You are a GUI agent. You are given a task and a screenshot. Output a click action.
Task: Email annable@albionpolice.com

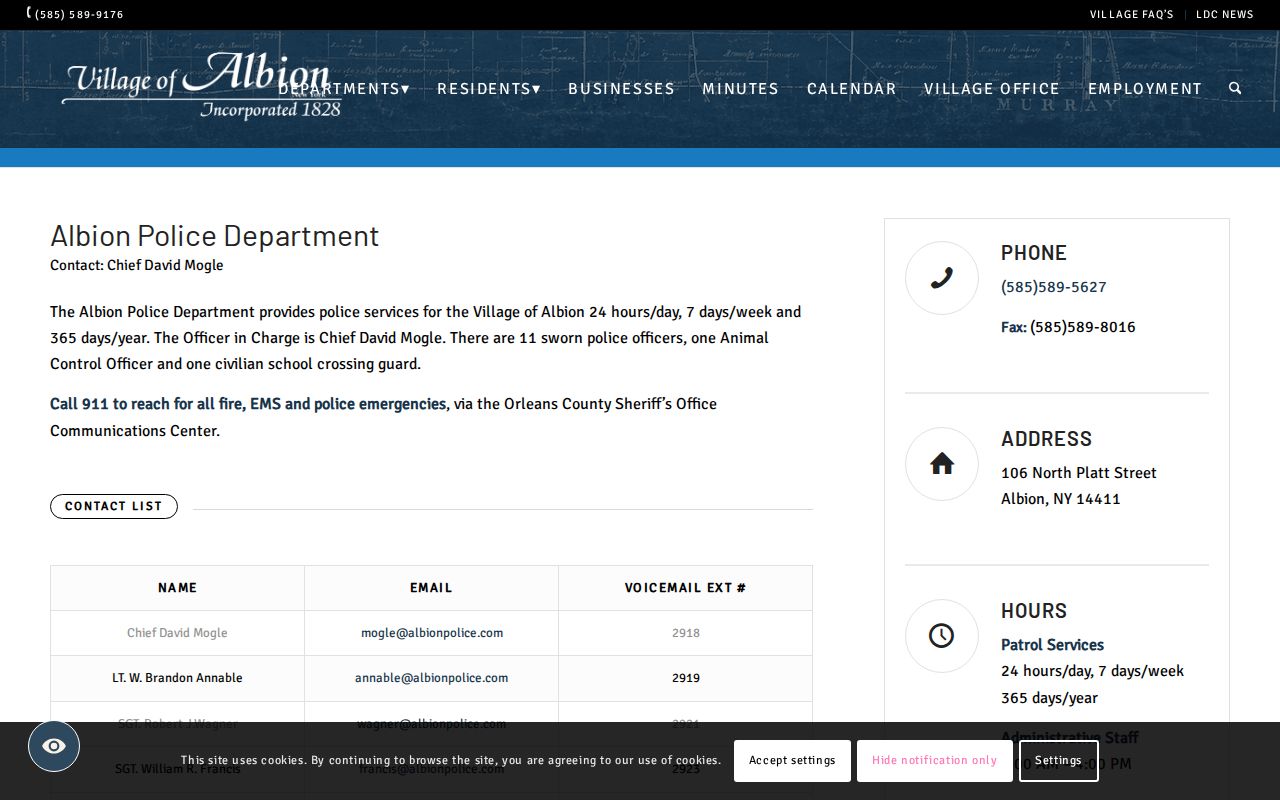[432, 678]
